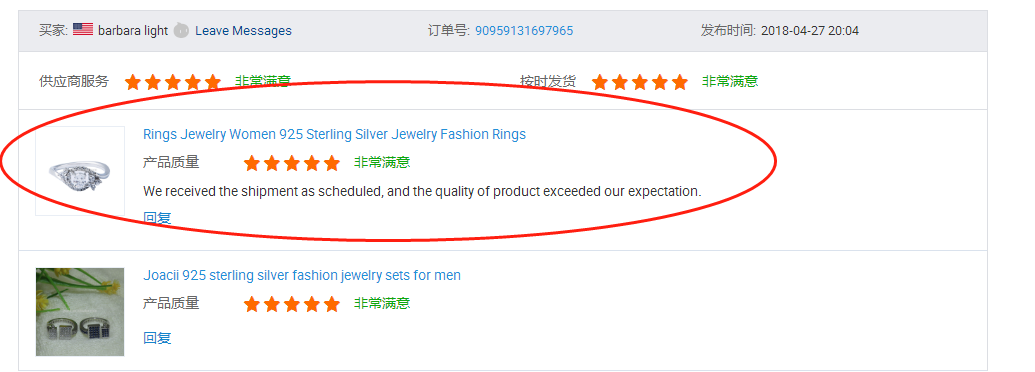Click fifth star of 供应商服务 rating
This screenshot has width=1035, height=372.
(213, 82)
